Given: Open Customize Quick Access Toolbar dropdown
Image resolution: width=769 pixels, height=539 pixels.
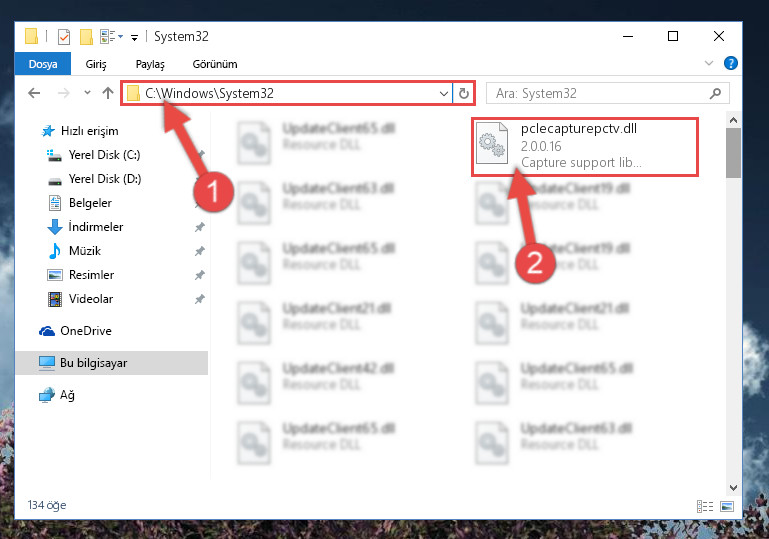Looking at the screenshot, I should (x=134, y=37).
